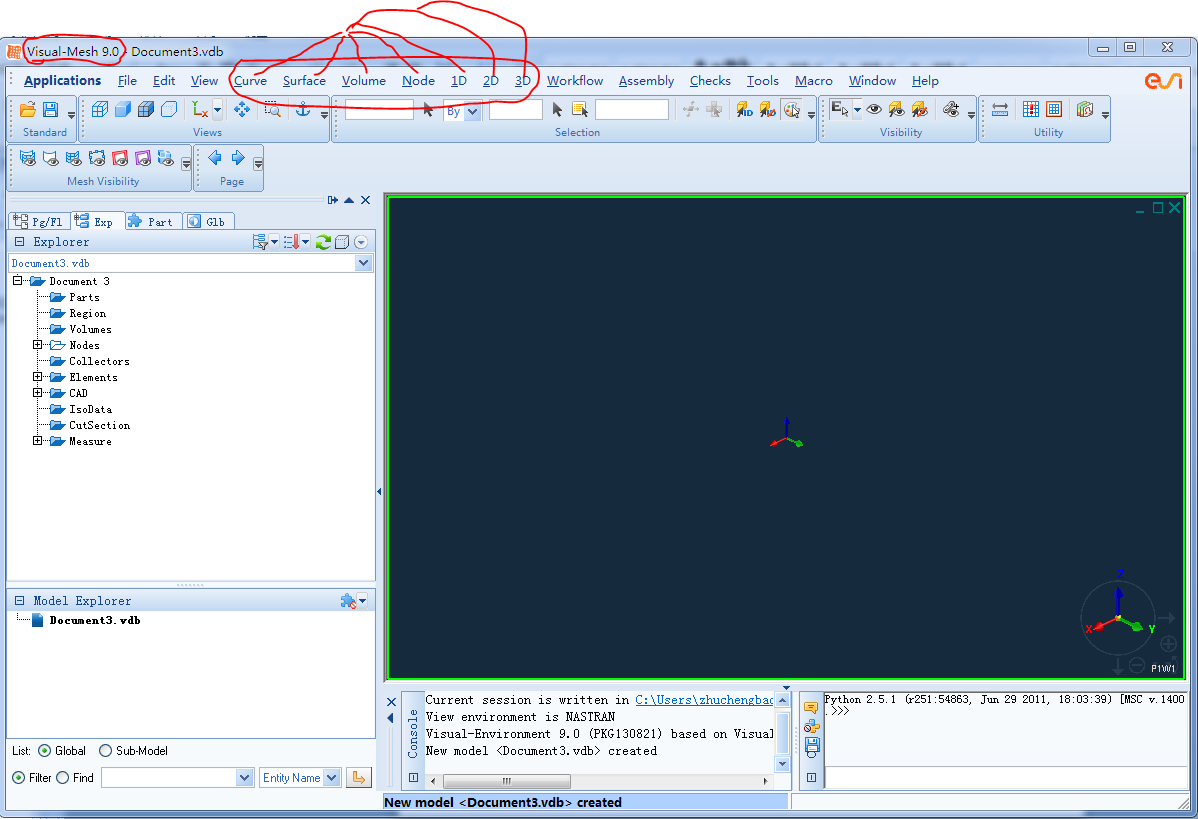The width and height of the screenshot is (1198, 819).
Task: Expand the Nodes tree folder
Action: tap(37, 345)
